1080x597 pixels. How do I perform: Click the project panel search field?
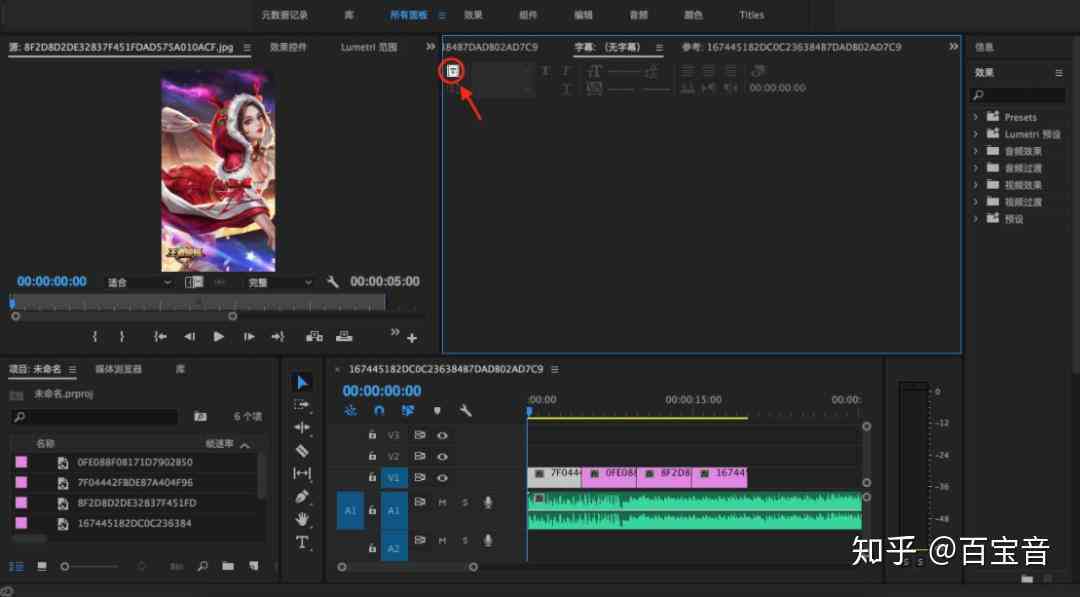(x=95, y=417)
